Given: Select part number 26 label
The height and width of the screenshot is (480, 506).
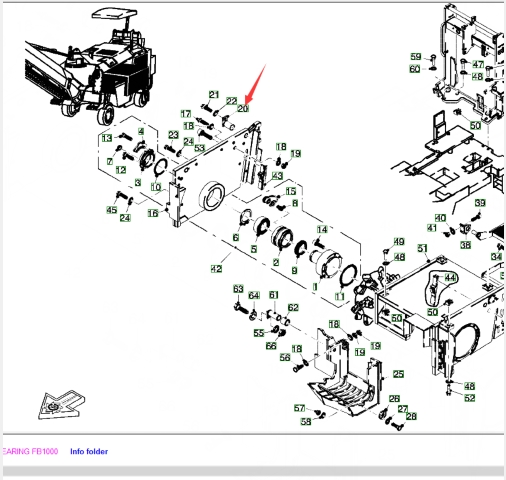Looking at the screenshot, I should (x=394, y=399).
